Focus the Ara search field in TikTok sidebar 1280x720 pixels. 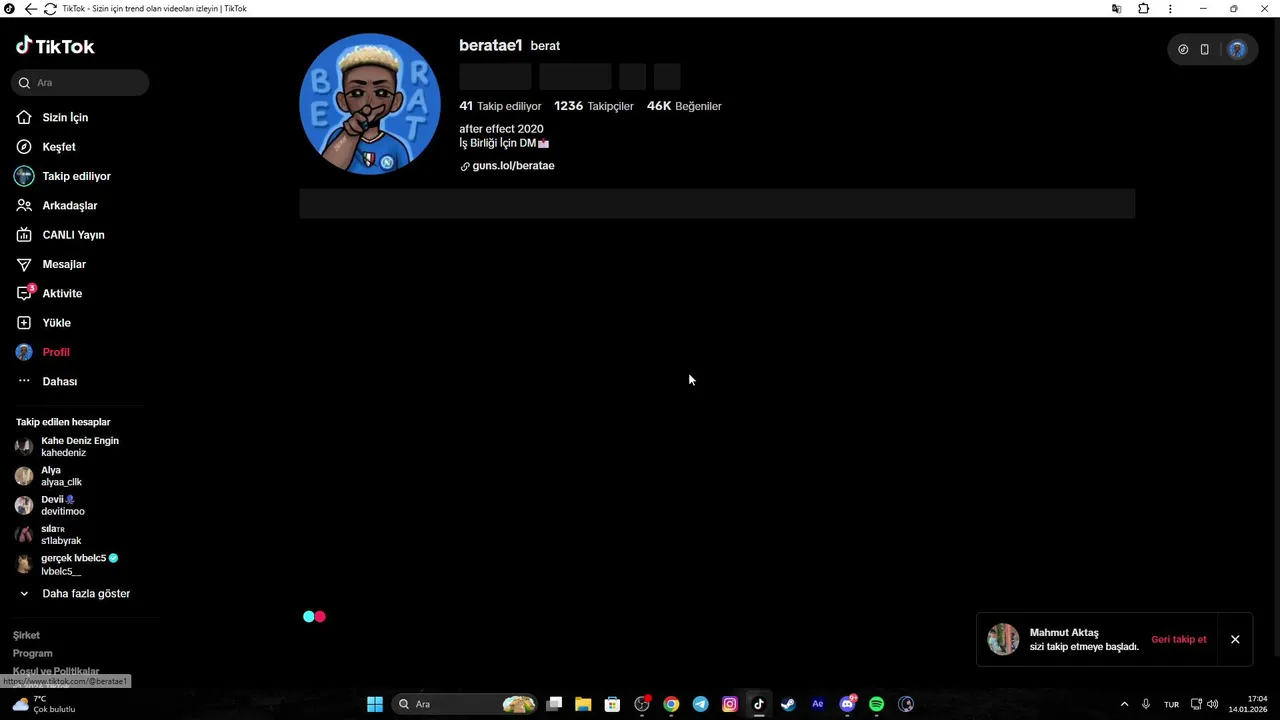point(80,83)
